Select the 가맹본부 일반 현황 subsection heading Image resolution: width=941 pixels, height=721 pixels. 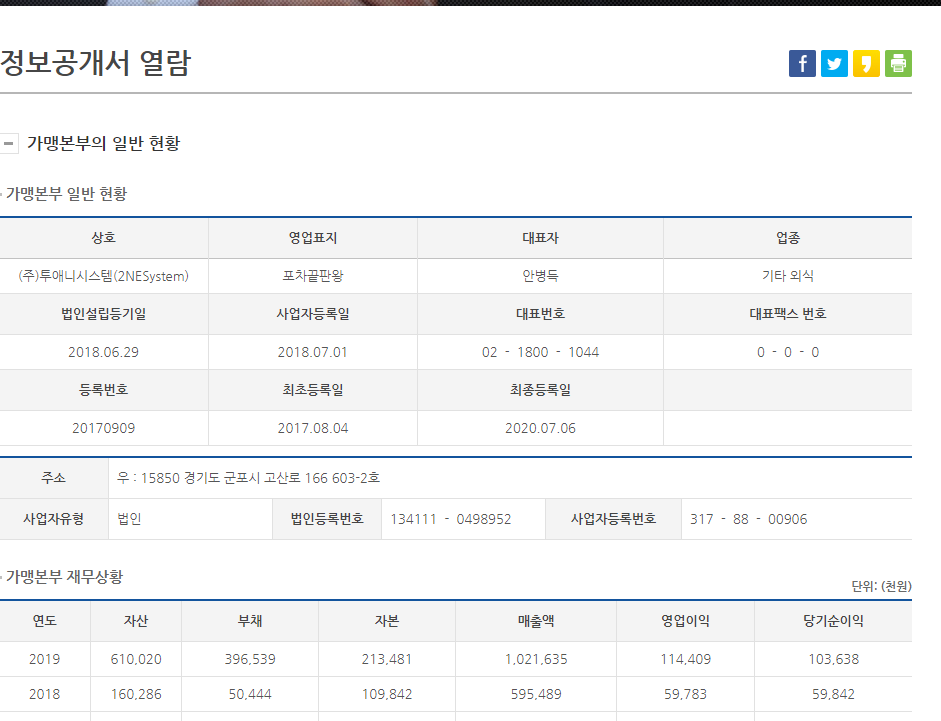(66, 194)
